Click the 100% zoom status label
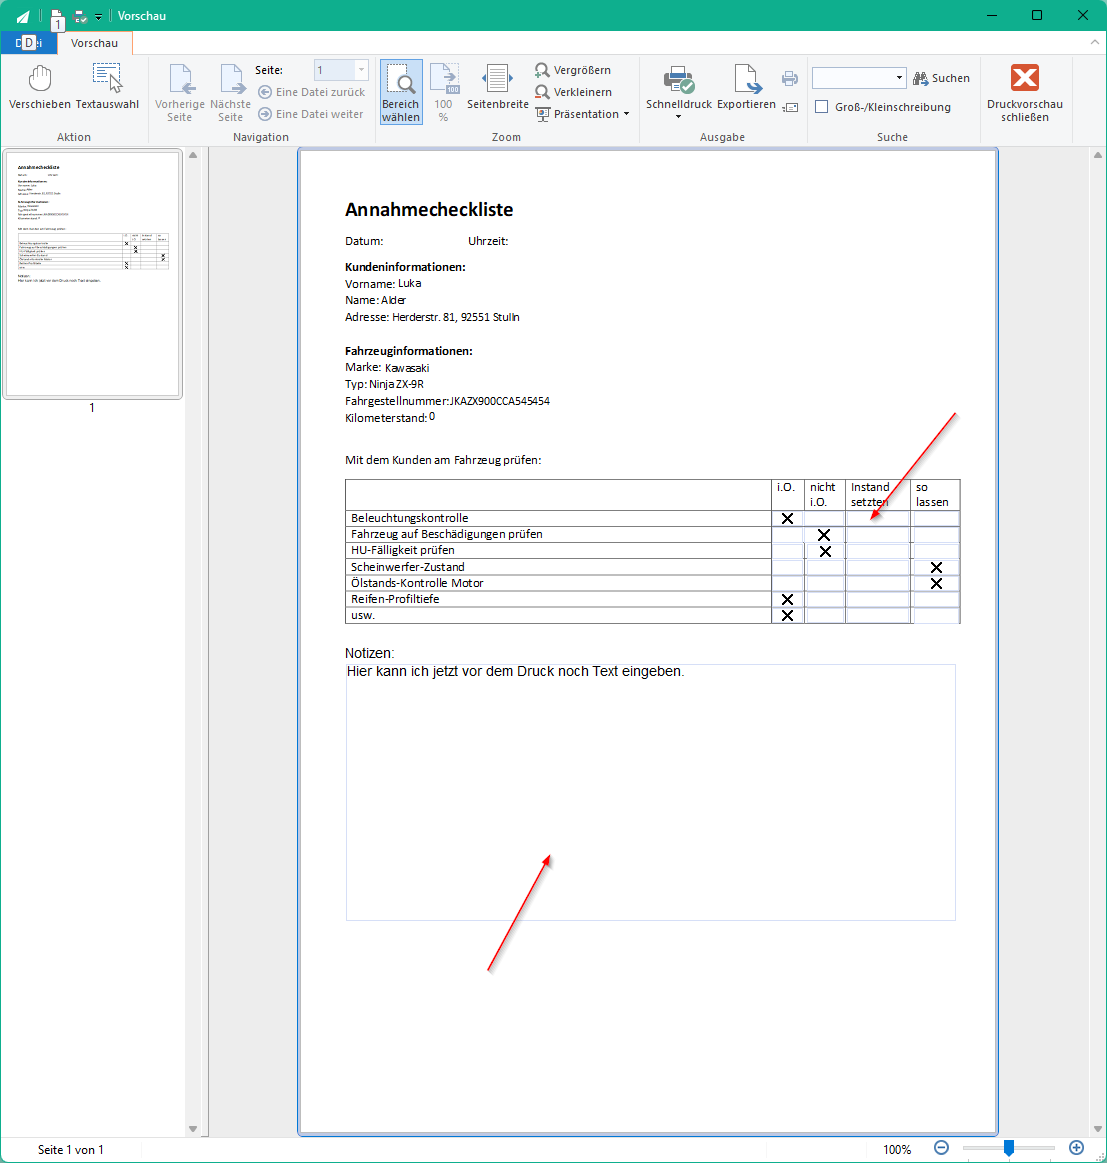 [897, 1149]
